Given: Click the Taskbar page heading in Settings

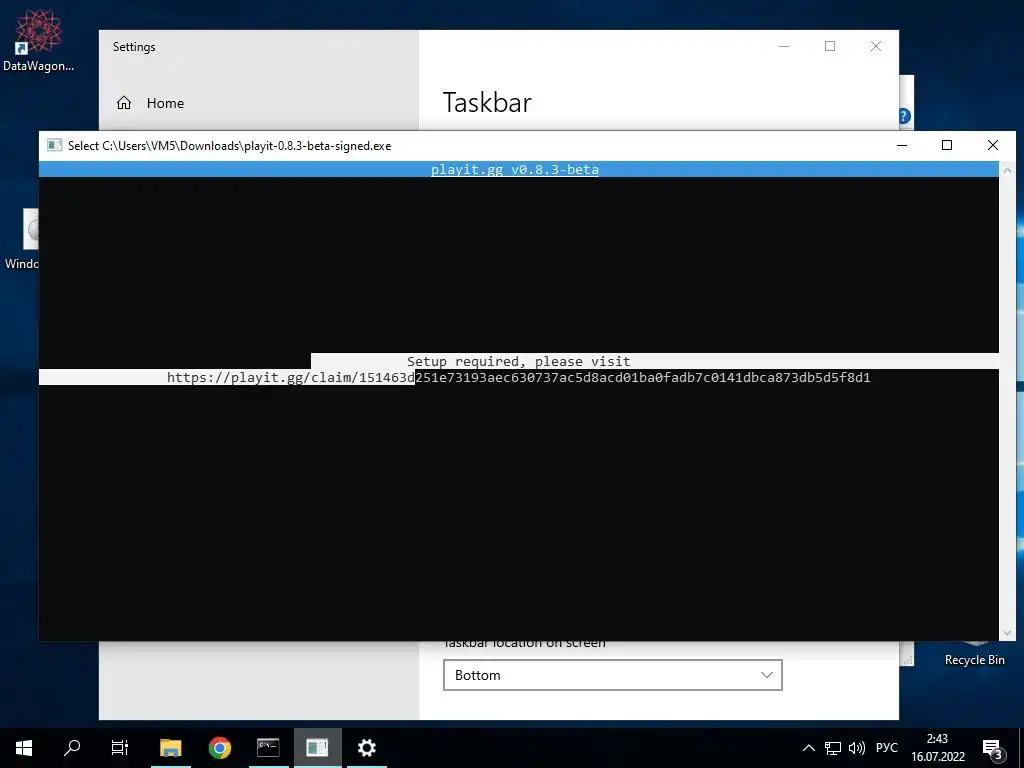Looking at the screenshot, I should click(x=487, y=103).
